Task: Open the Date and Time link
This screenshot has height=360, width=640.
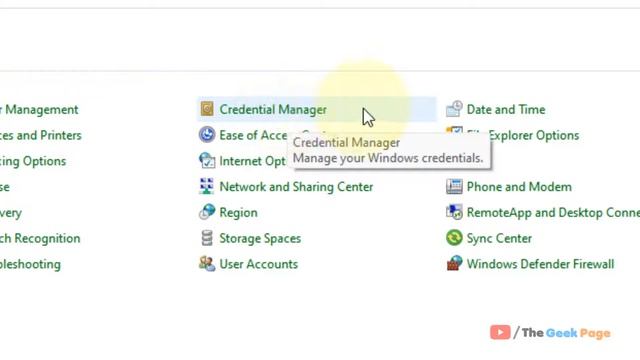Action: pyautogui.click(x=506, y=109)
